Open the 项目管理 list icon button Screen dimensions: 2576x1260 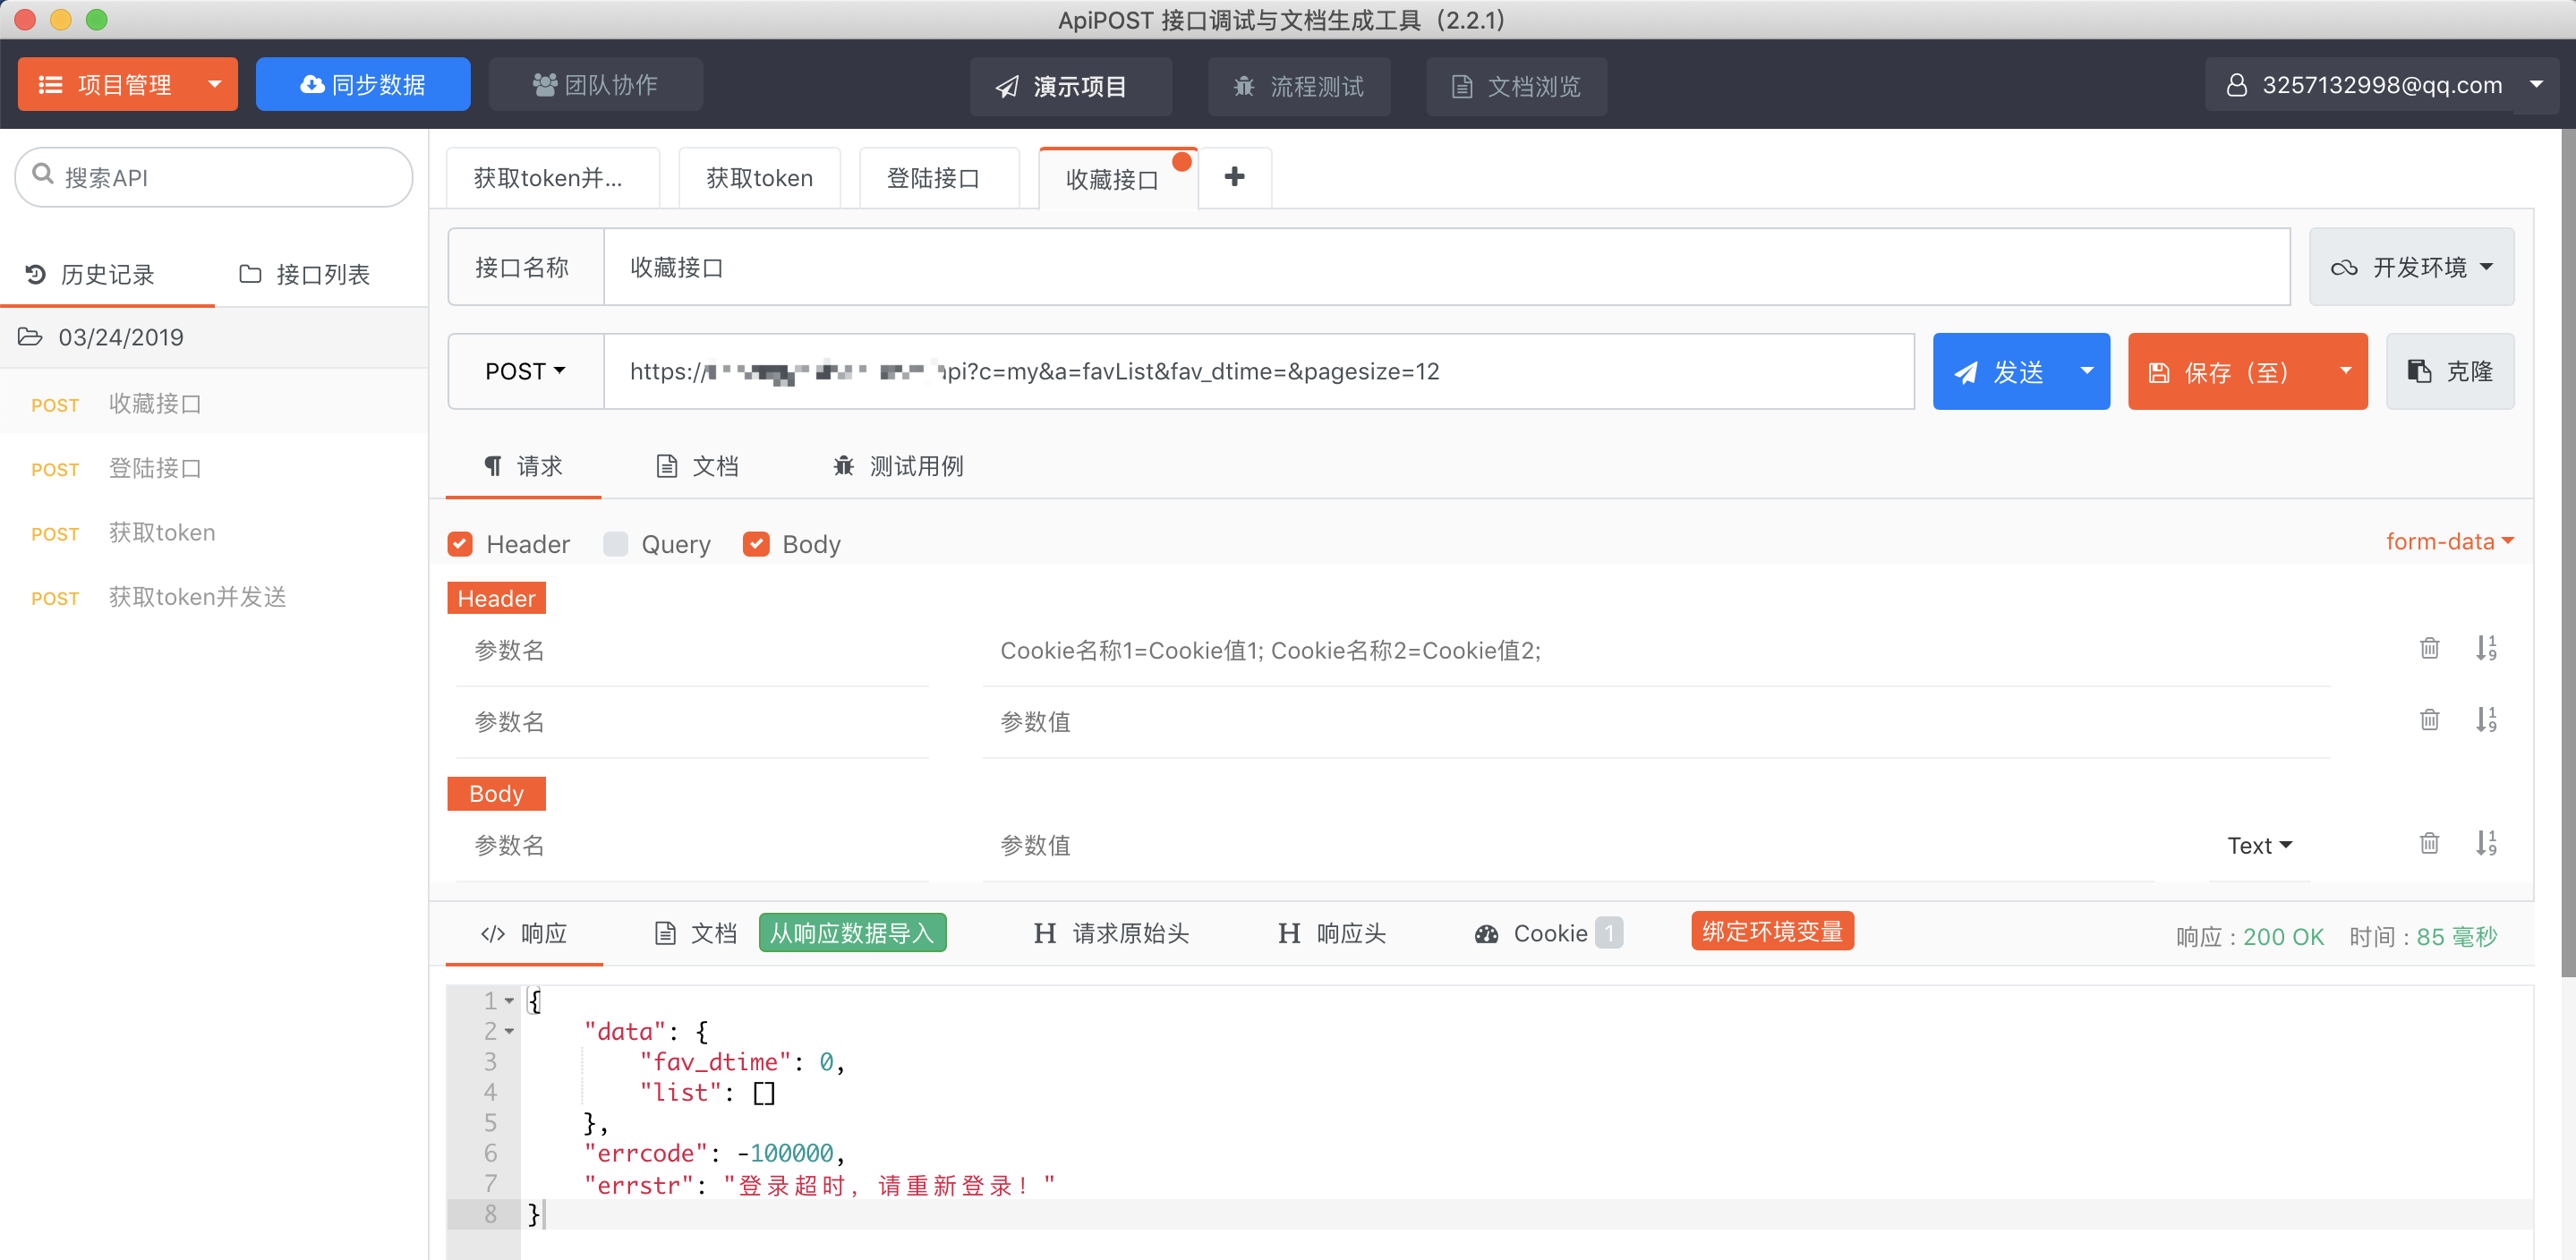tap(51, 85)
